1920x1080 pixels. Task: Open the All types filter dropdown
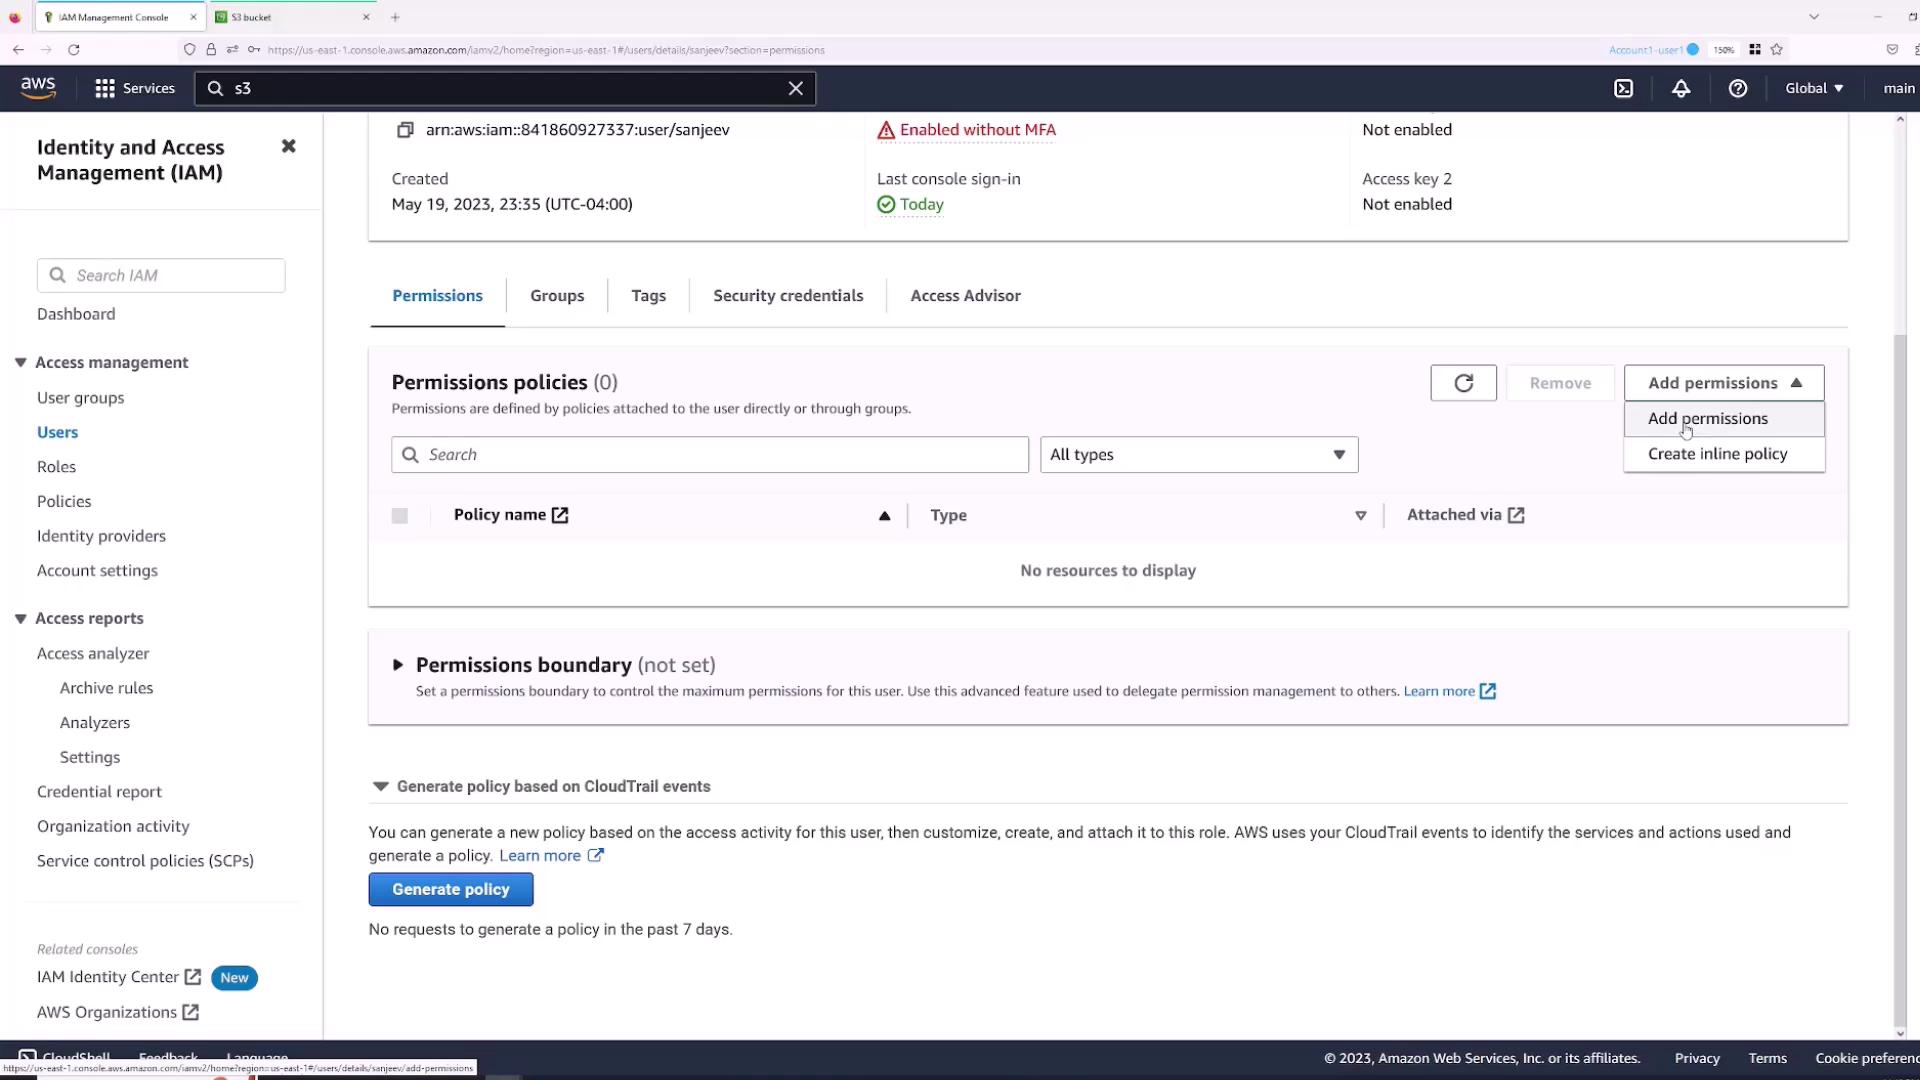point(1198,455)
